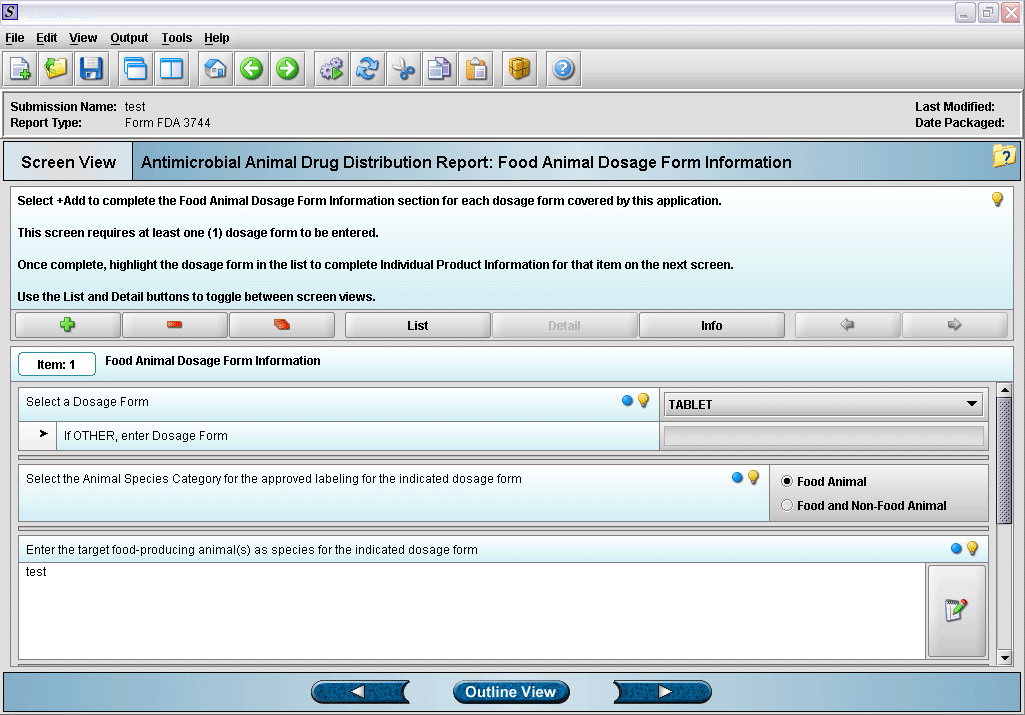Select the Food Animal radio button
This screenshot has height=715, width=1025.
click(x=787, y=481)
